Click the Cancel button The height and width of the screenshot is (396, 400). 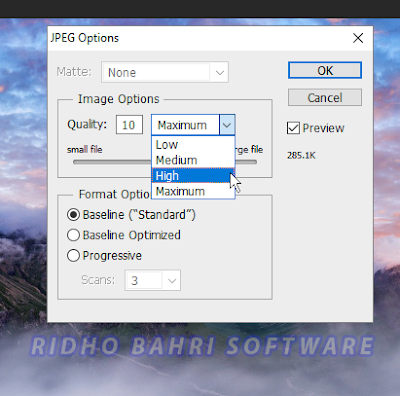pyautogui.click(x=325, y=97)
